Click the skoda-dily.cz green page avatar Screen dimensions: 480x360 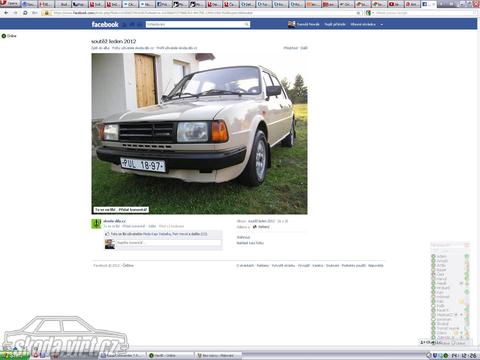tap(96, 224)
